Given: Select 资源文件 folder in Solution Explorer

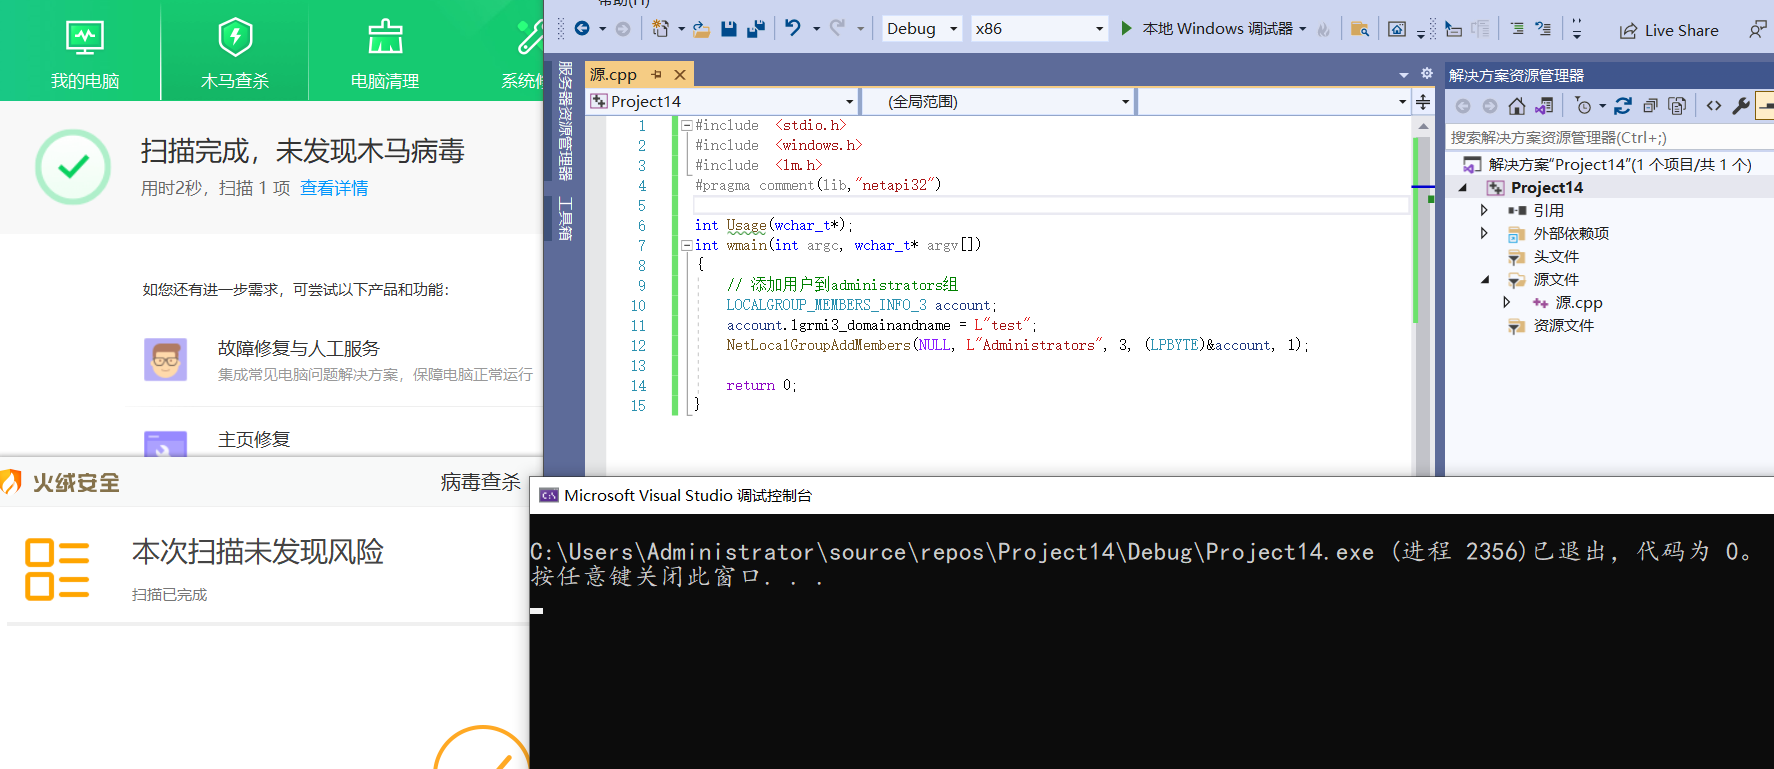Looking at the screenshot, I should point(1564,325).
